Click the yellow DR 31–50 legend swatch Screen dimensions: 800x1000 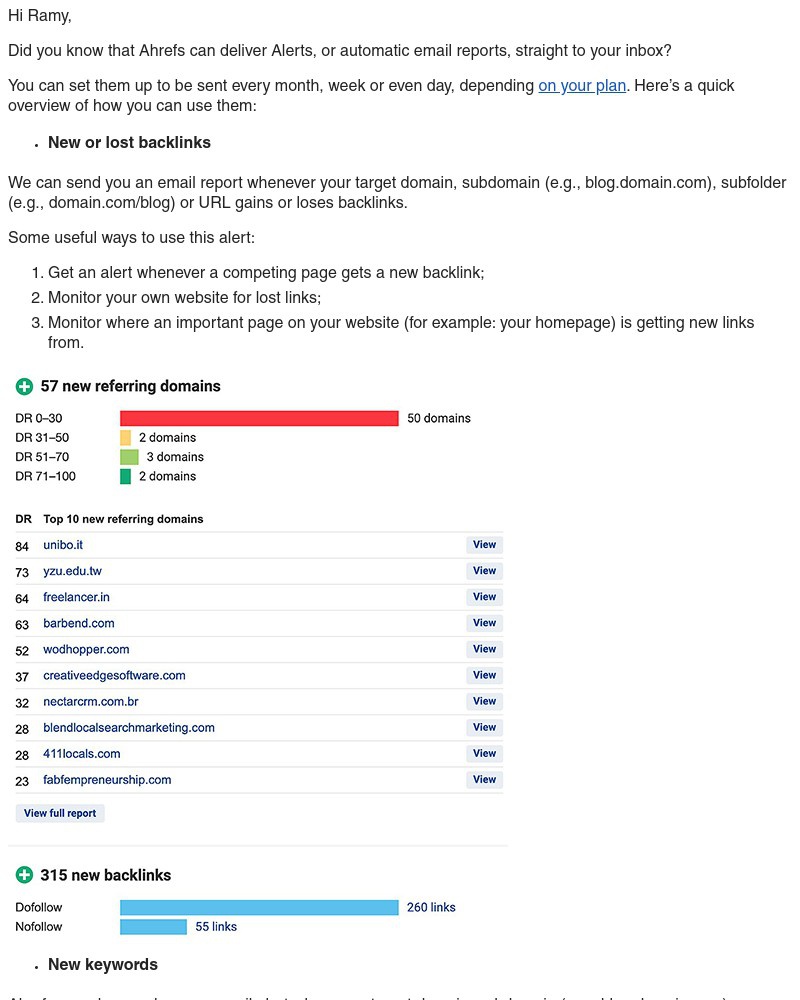coord(125,438)
